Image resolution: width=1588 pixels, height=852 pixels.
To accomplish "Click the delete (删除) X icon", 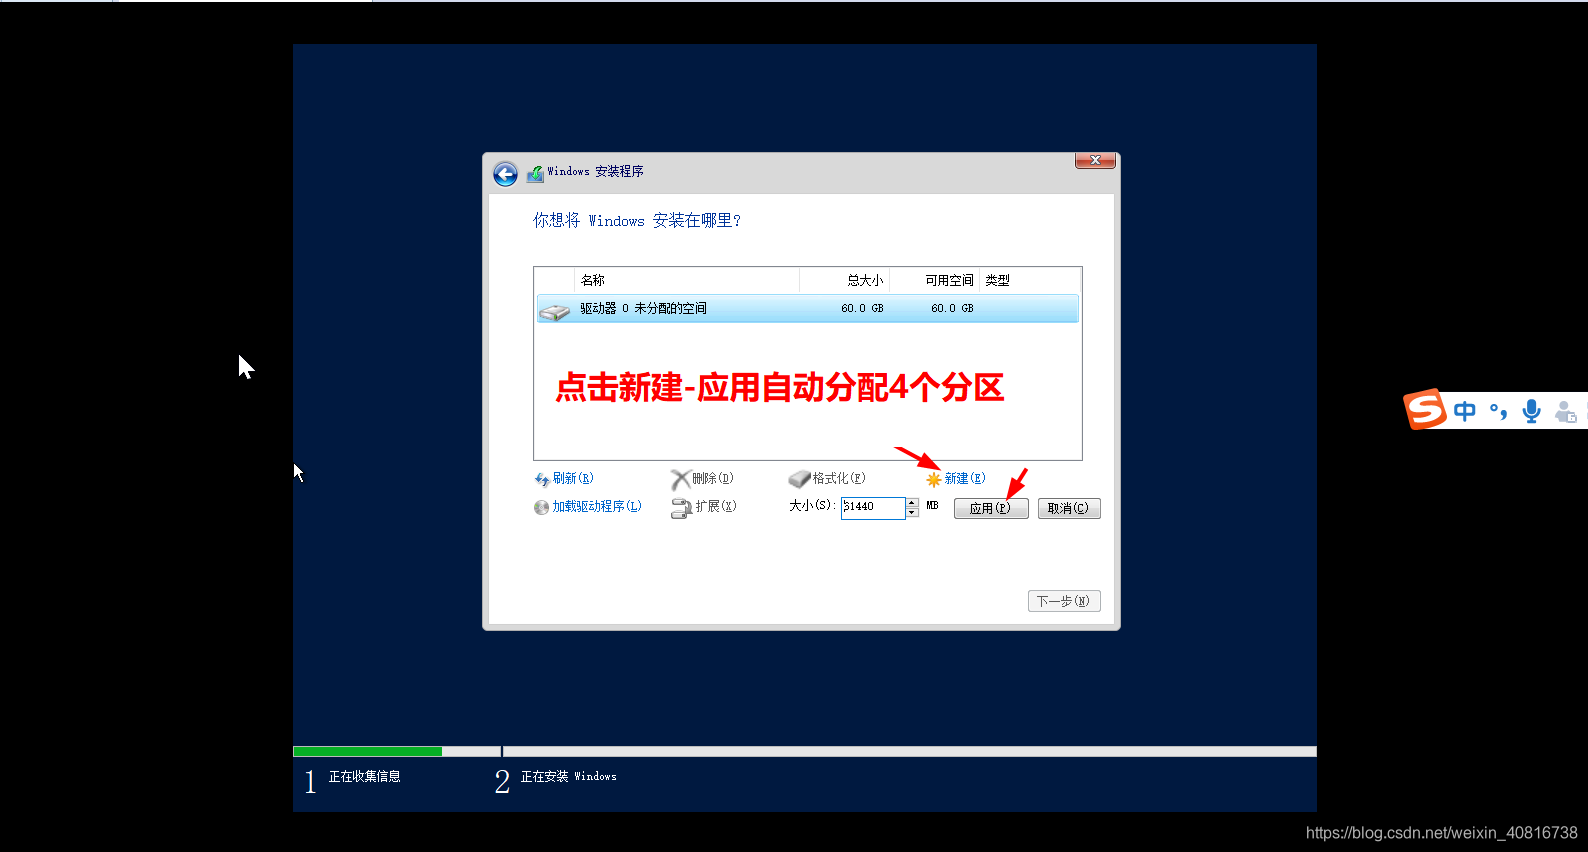I will [x=680, y=479].
